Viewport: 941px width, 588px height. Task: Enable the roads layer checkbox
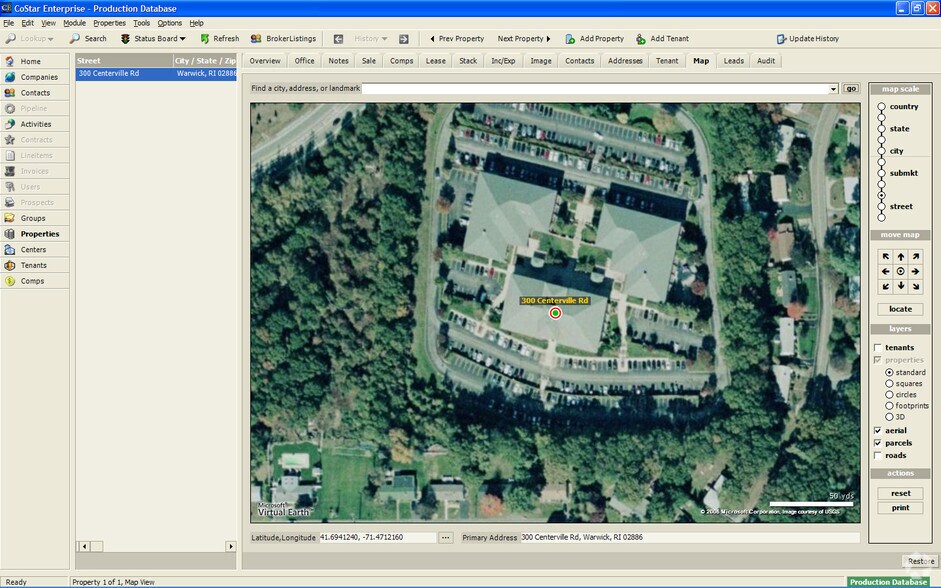pos(878,456)
